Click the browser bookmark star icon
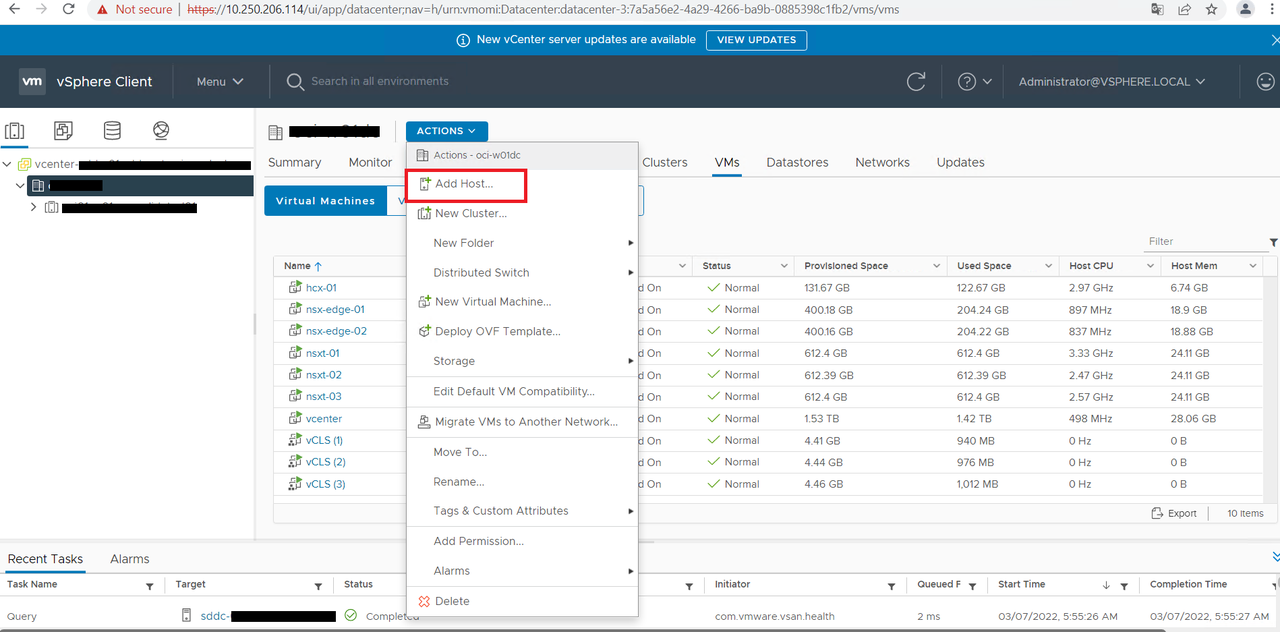 (1211, 9)
